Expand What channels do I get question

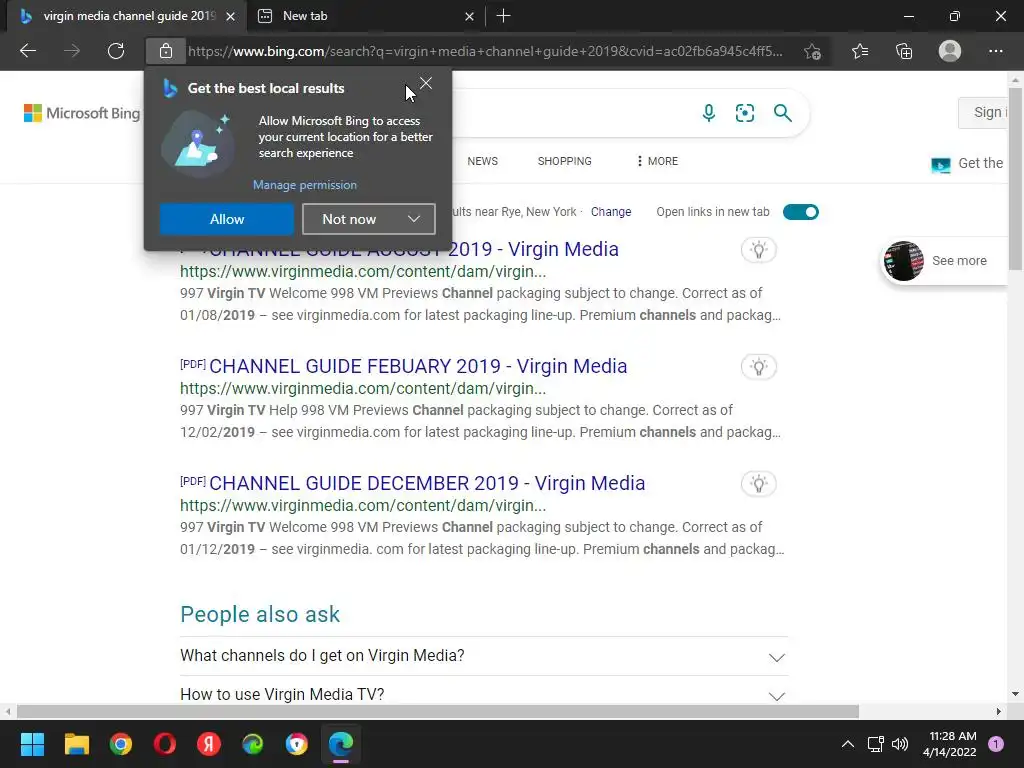(484, 656)
